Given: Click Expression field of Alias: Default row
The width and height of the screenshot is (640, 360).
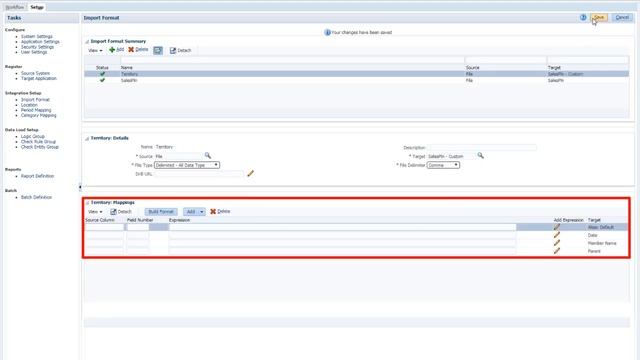Looking at the screenshot, I should (342, 227).
